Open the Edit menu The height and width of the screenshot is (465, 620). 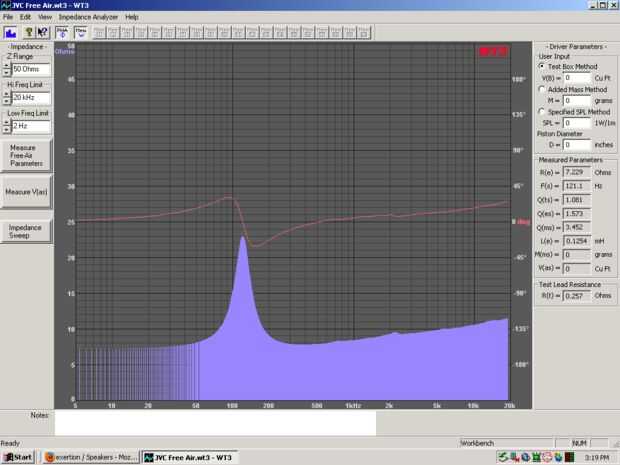point(25,17)
